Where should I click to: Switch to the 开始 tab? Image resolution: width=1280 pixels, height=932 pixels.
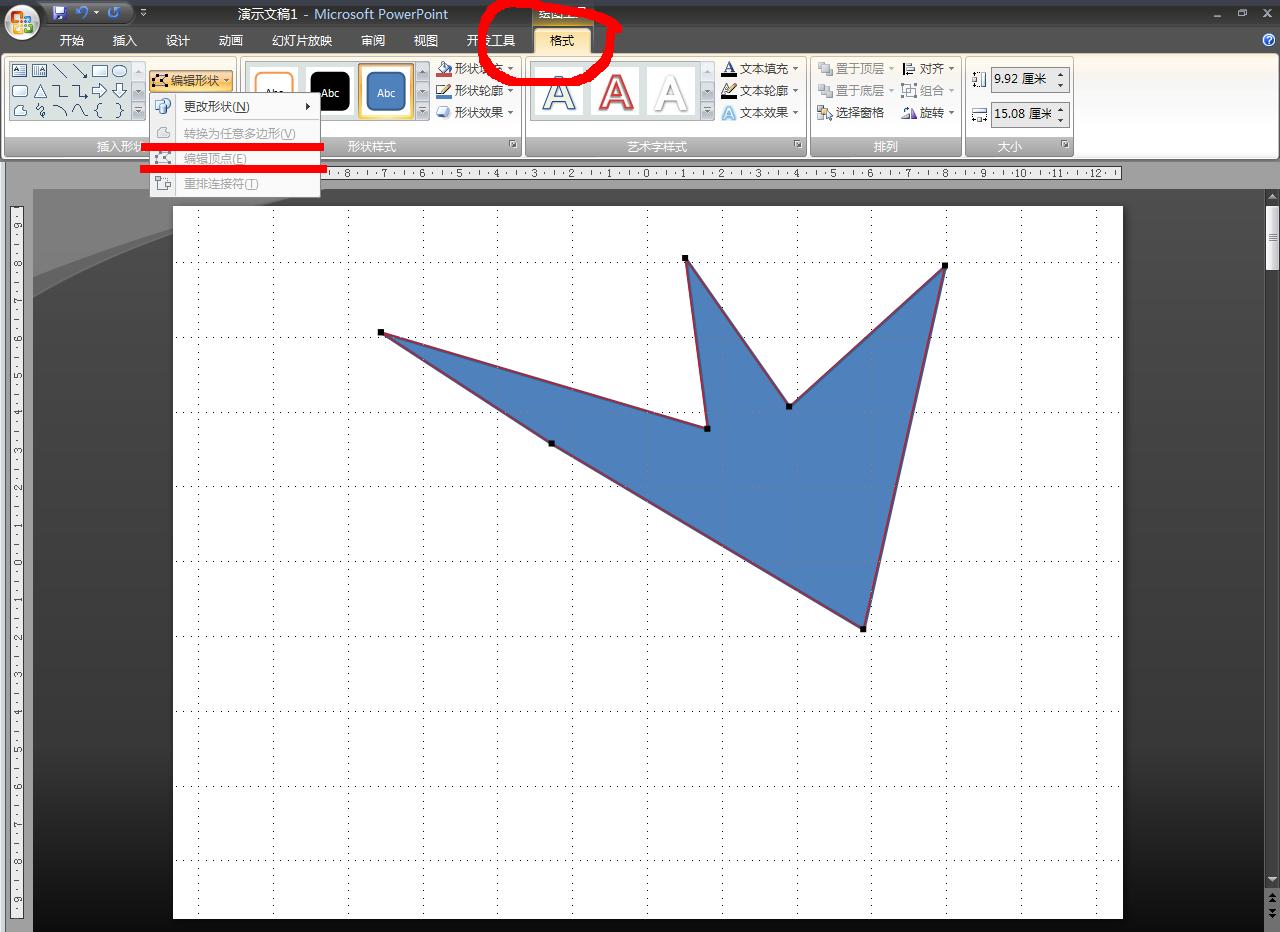click(72, 41)
